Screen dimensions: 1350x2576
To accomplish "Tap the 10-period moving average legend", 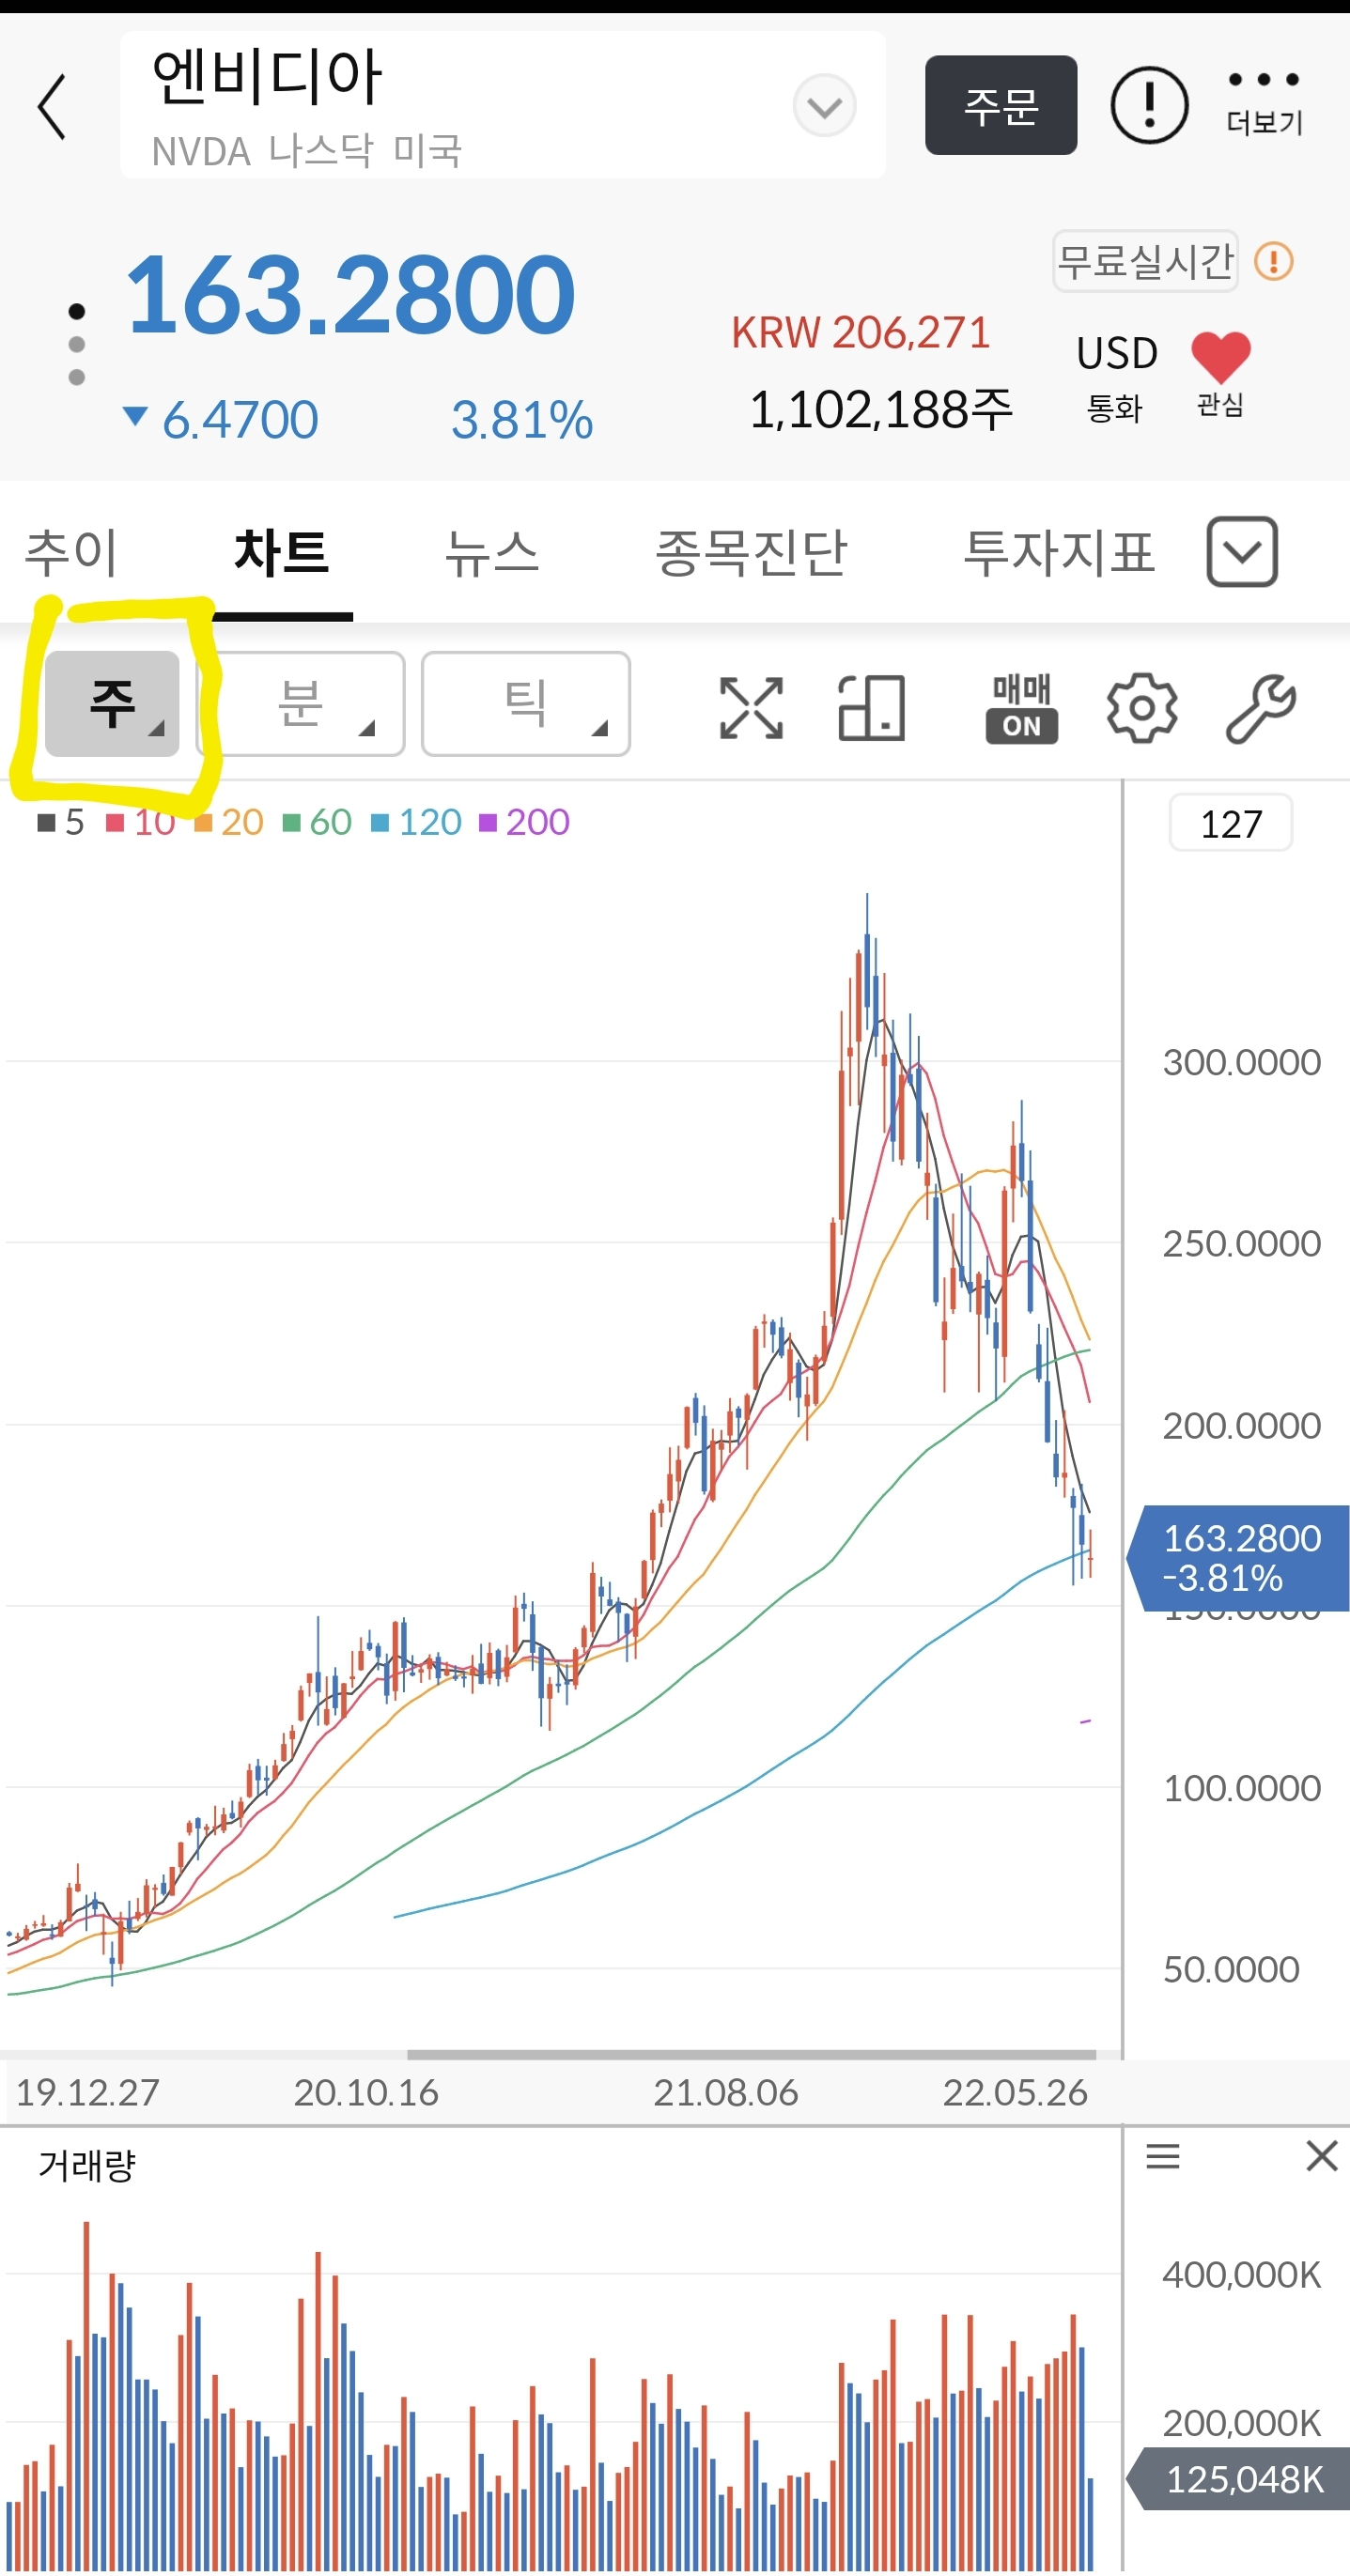I will (141, 822).
